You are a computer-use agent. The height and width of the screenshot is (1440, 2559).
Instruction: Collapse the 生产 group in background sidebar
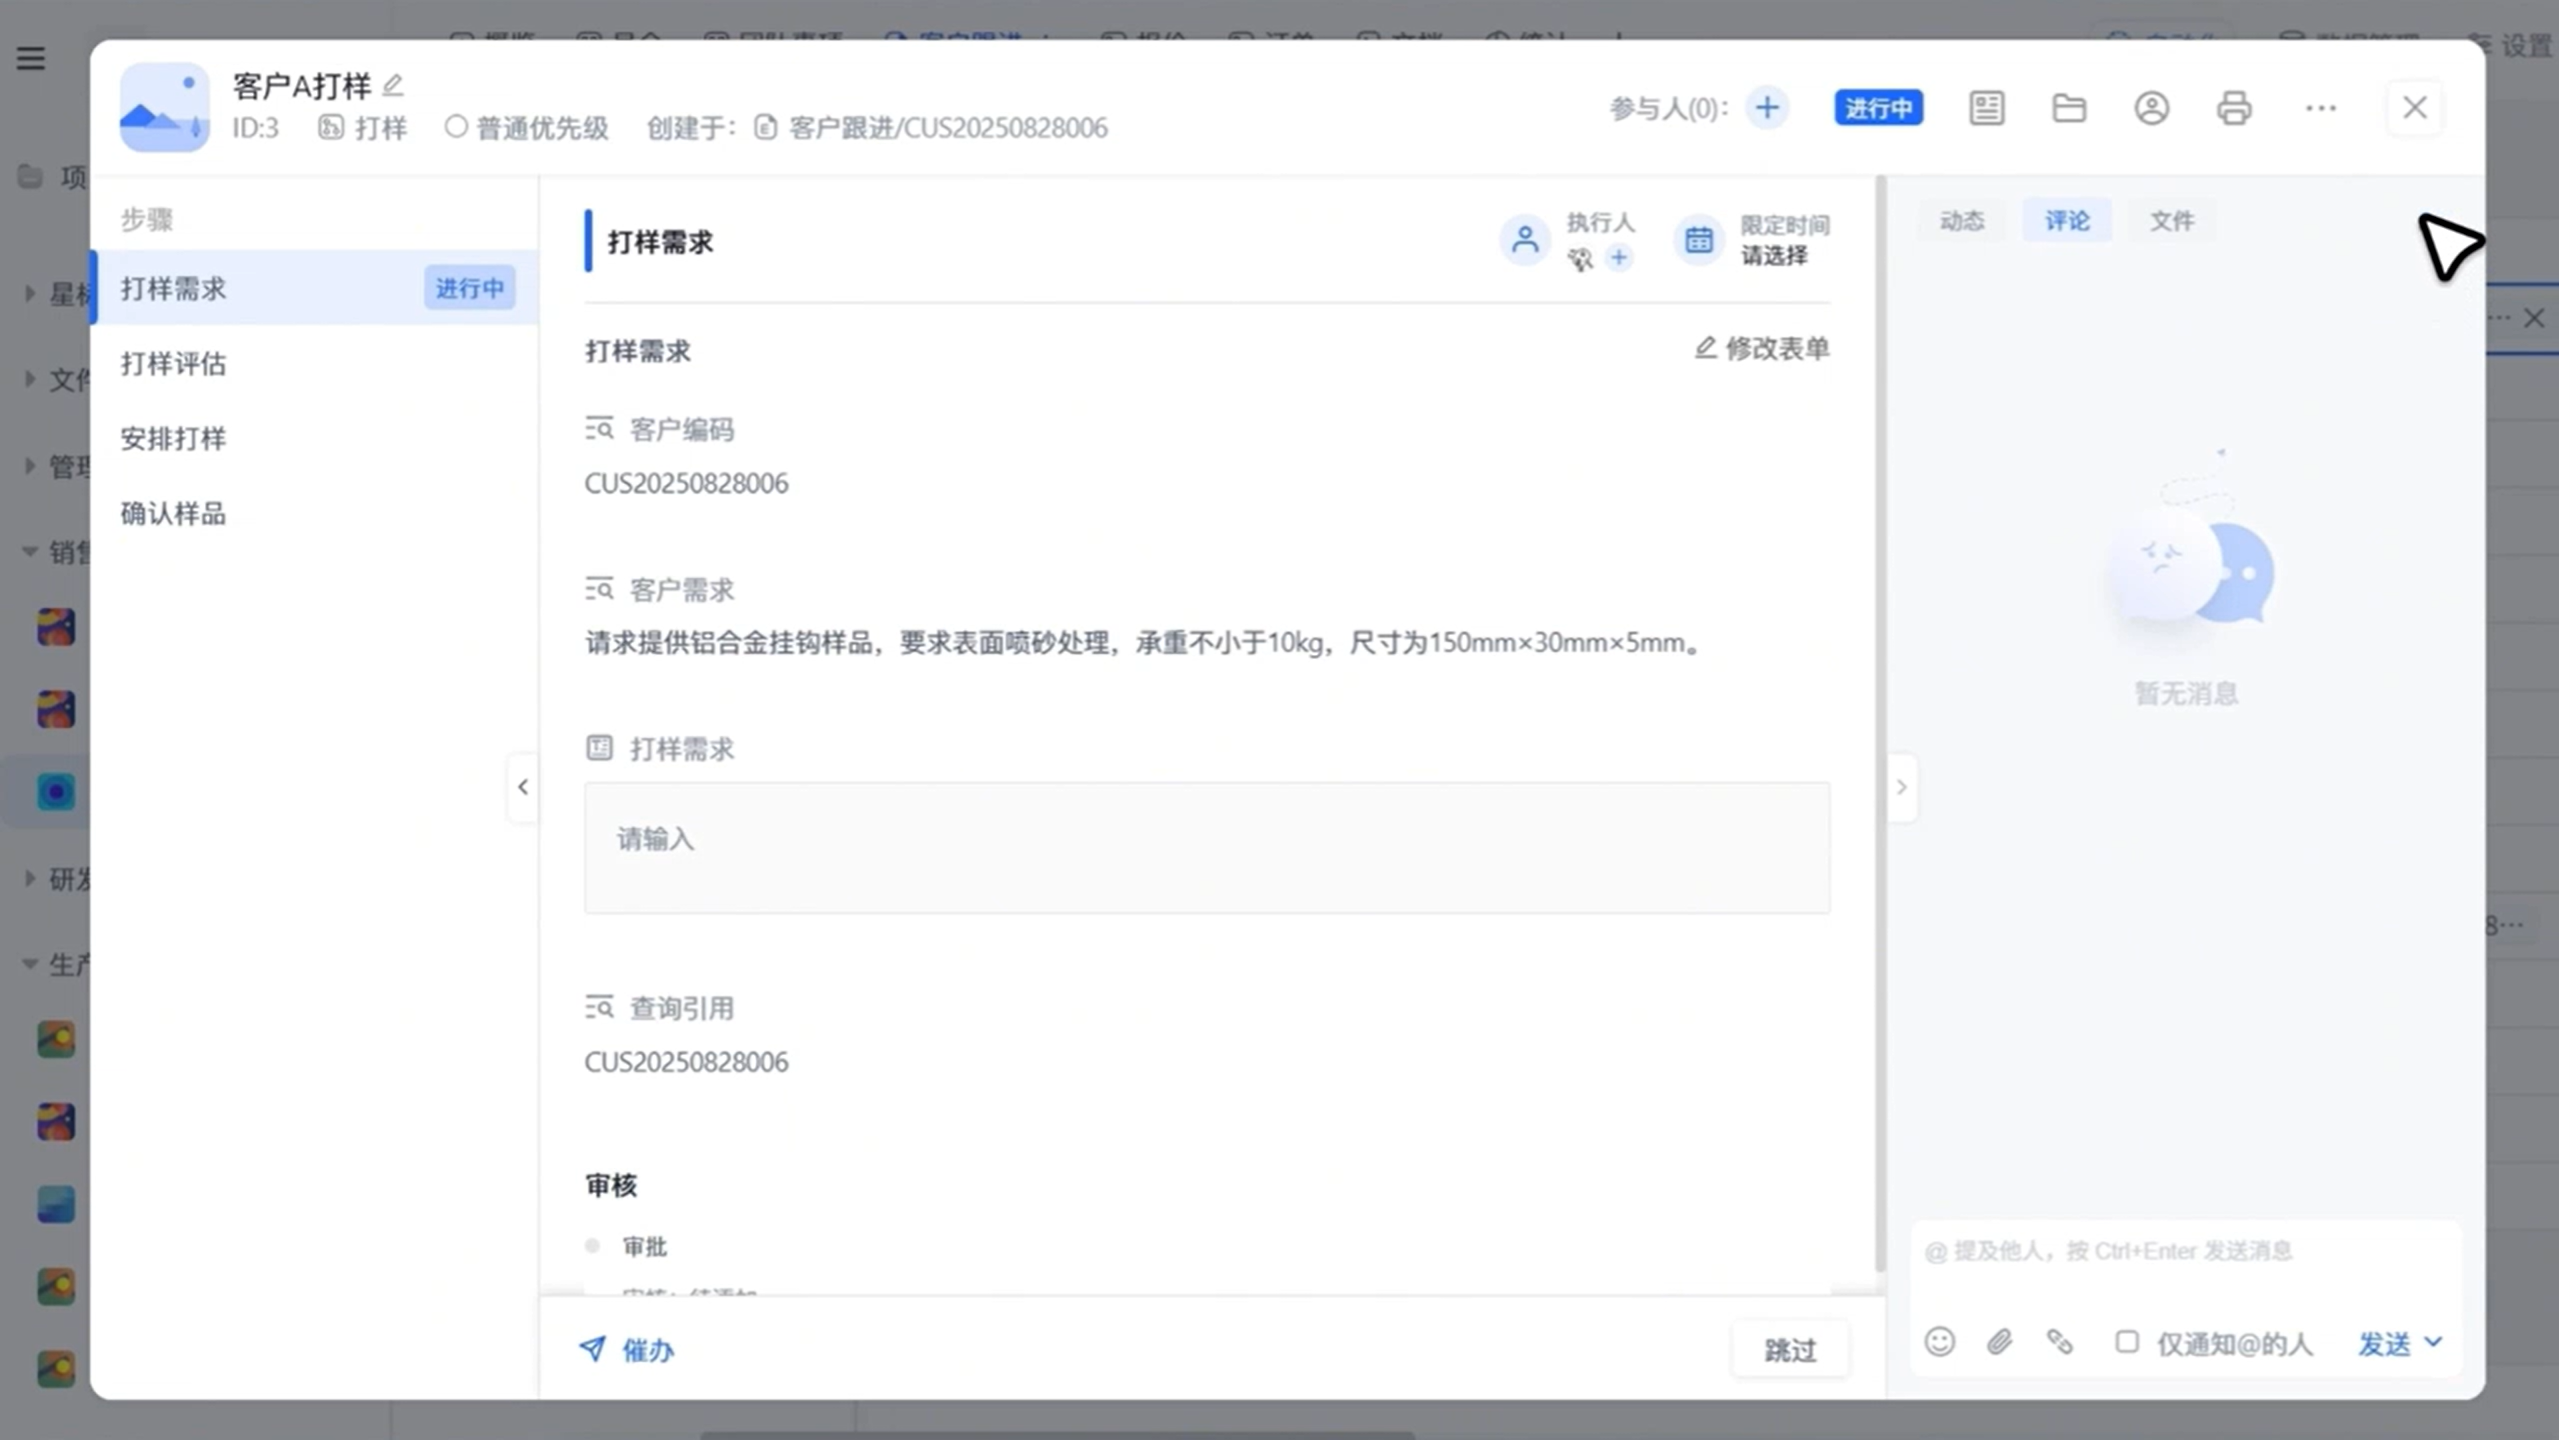(29, 964)
